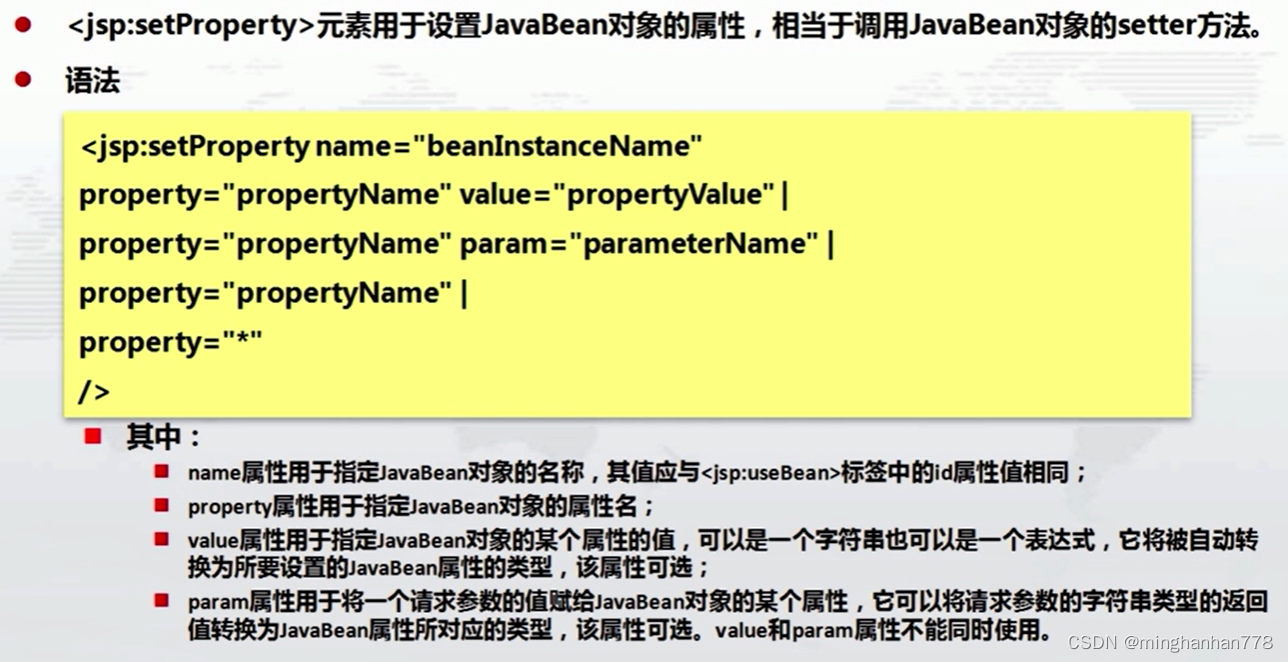
Task: Click the code line containing param="parameterName"
Action: coord(457,244)
